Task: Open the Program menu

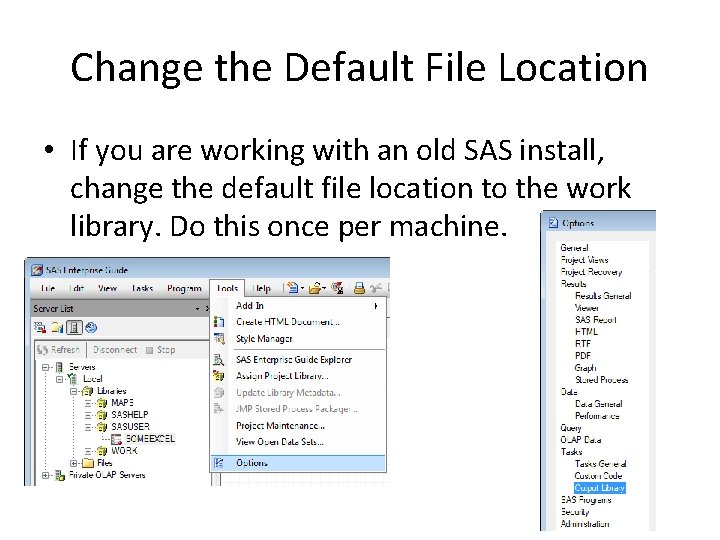Action: (184, 288)
